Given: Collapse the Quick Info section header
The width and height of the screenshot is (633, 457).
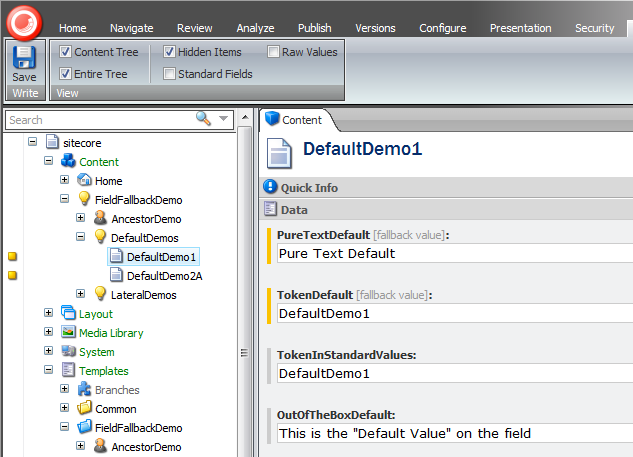Looking at the screenshot, I should tap(447, 187).
